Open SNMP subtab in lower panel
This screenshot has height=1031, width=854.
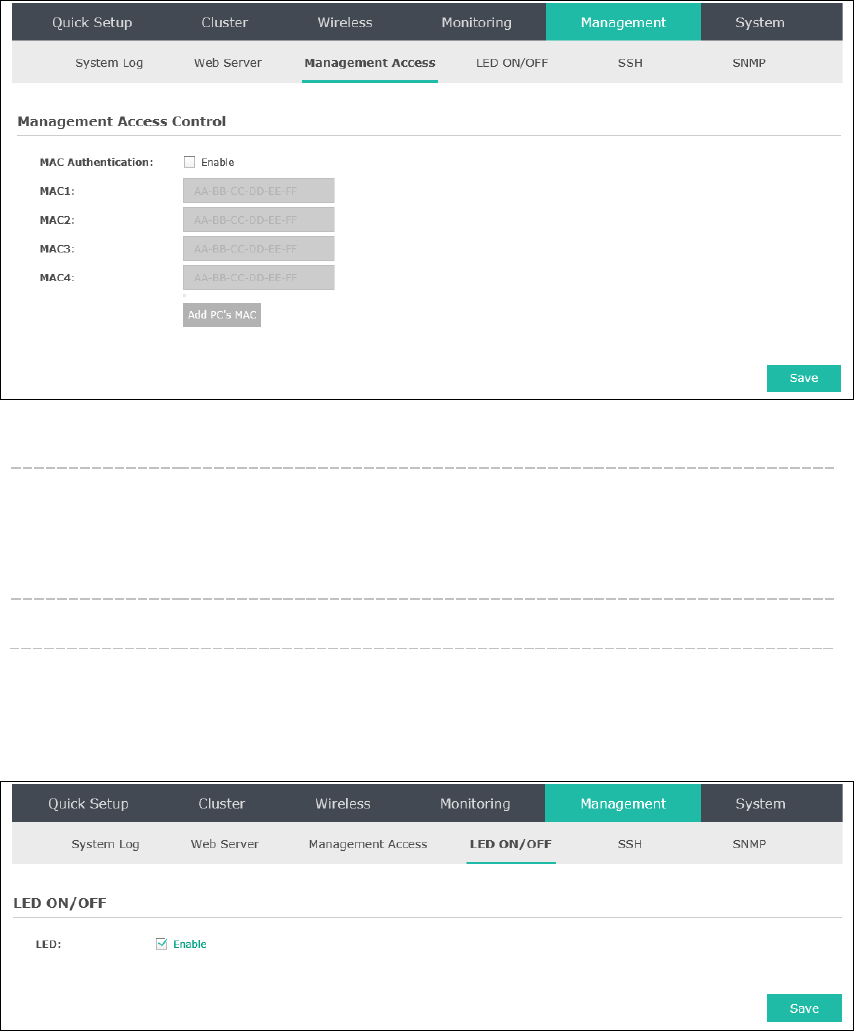point(749,844)
